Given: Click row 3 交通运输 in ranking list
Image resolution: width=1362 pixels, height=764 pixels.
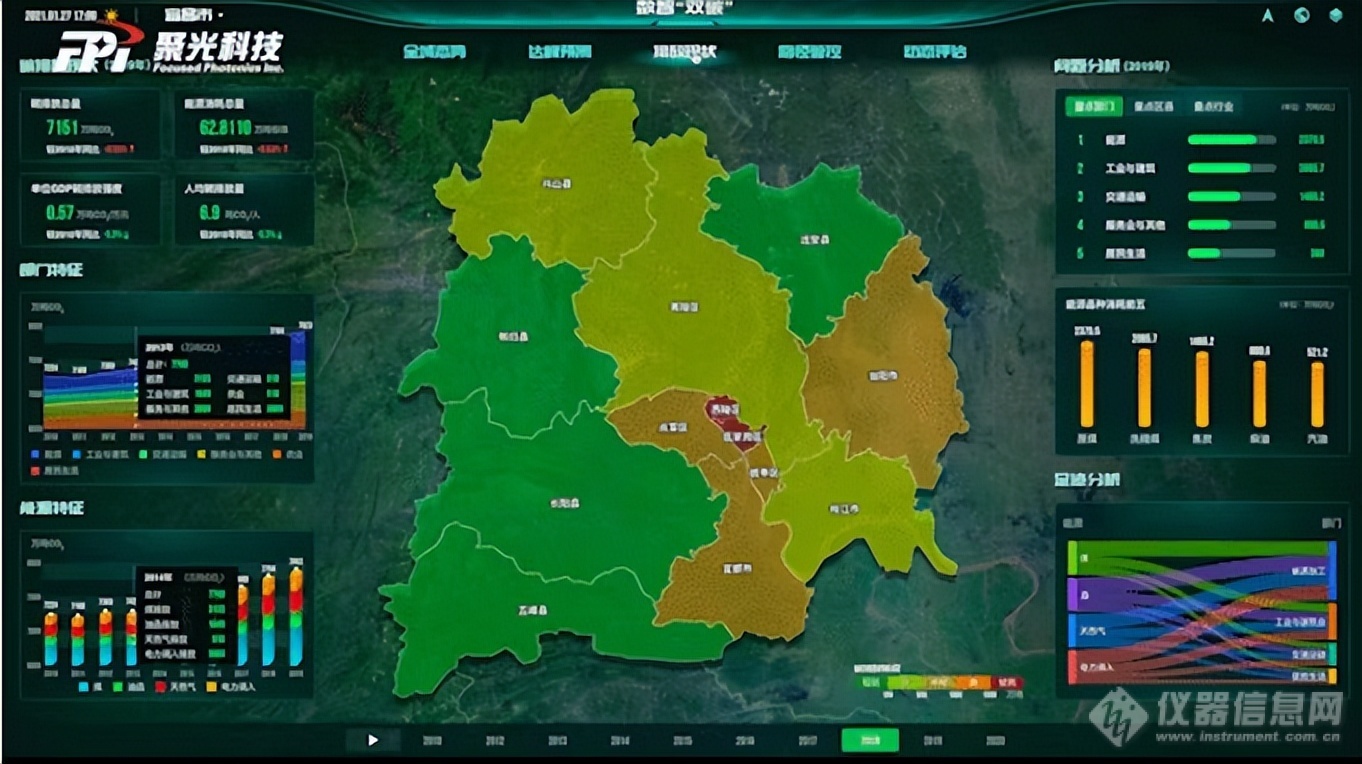Looking at the screenshot, I should pyautogui.click(x=1202, y=197).
